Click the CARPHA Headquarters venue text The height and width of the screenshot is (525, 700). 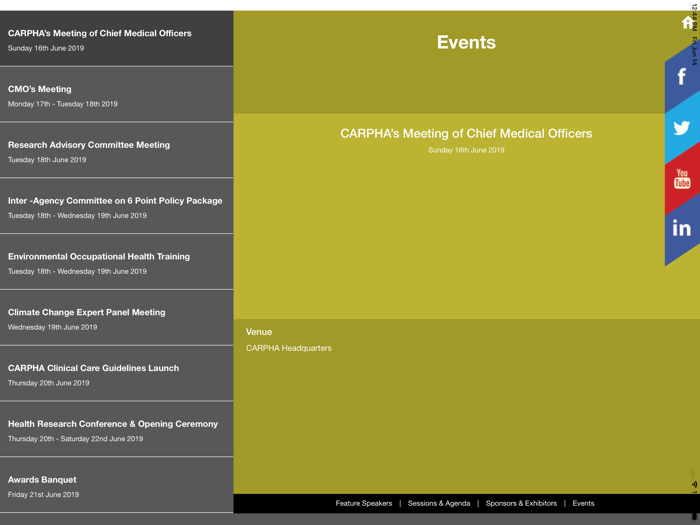pyautogui.click(x=288, y=348)
